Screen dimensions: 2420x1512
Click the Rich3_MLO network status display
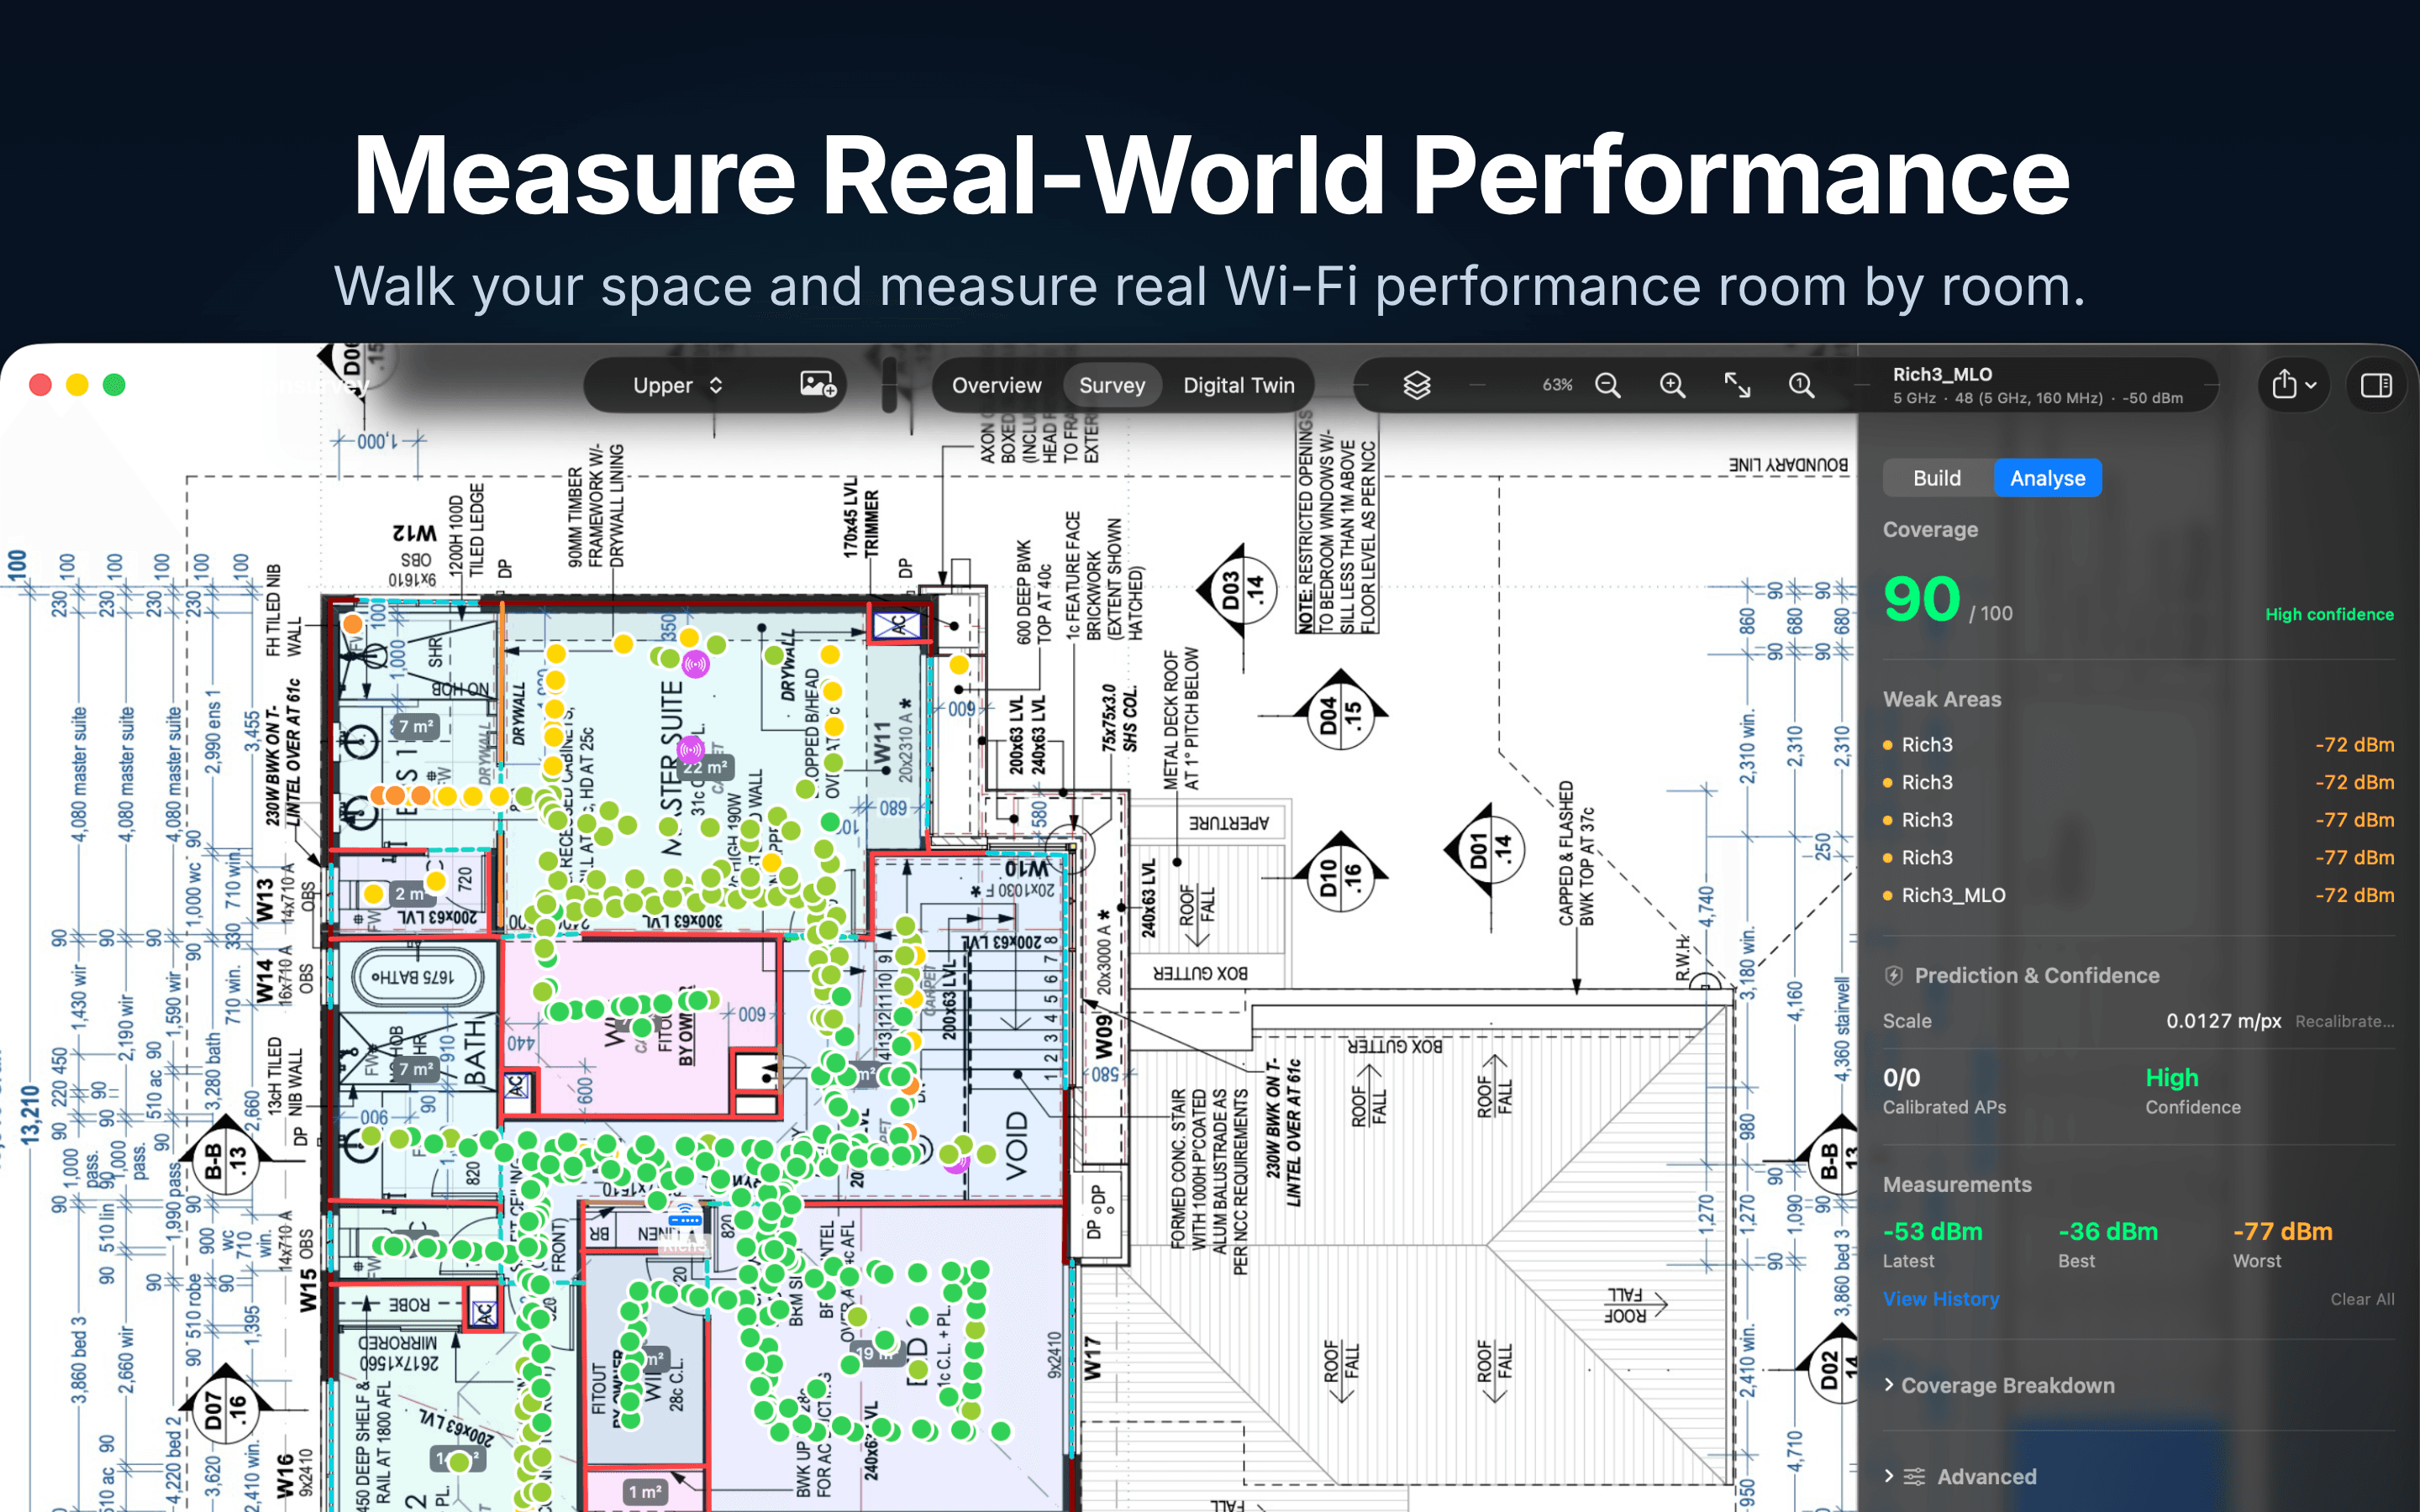[2037, 385]
